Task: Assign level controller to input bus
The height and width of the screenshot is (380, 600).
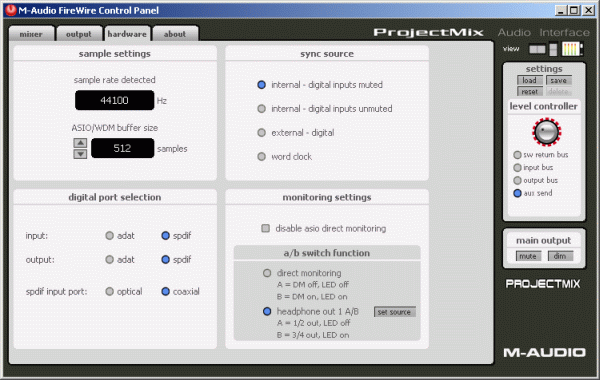Action: [x=517, y=167]
